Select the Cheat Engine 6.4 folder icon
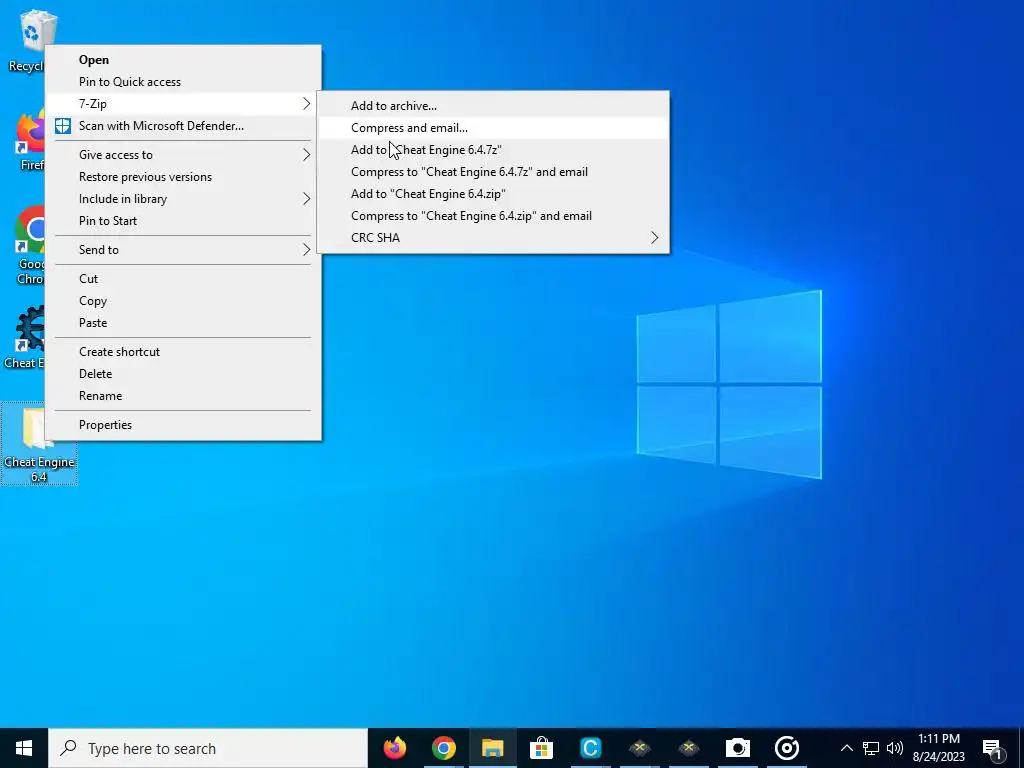The image size is (1024, 768). click(x=39, y=444)
